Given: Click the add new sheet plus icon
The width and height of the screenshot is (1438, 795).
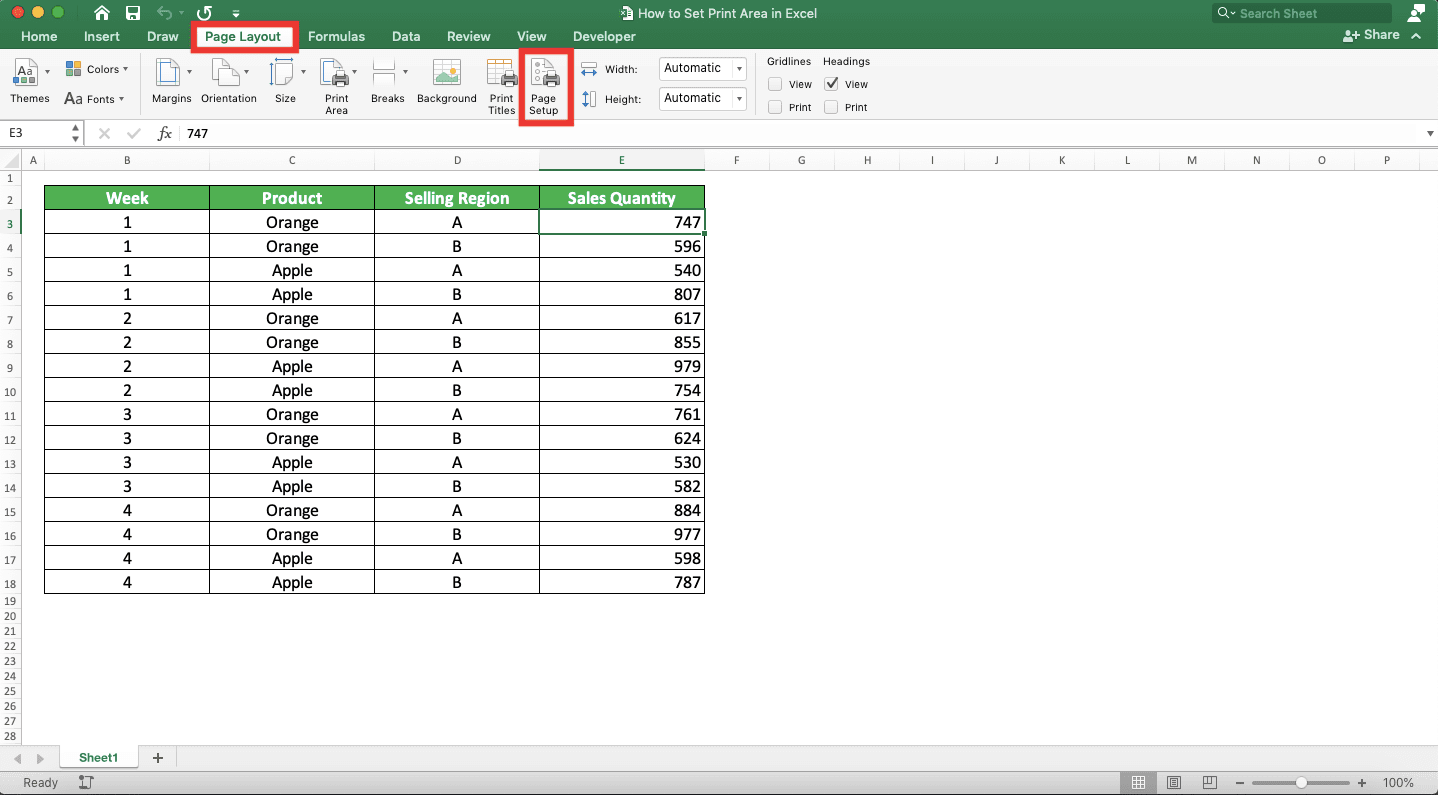Looking at the screenshot, I should pos(157,758).
